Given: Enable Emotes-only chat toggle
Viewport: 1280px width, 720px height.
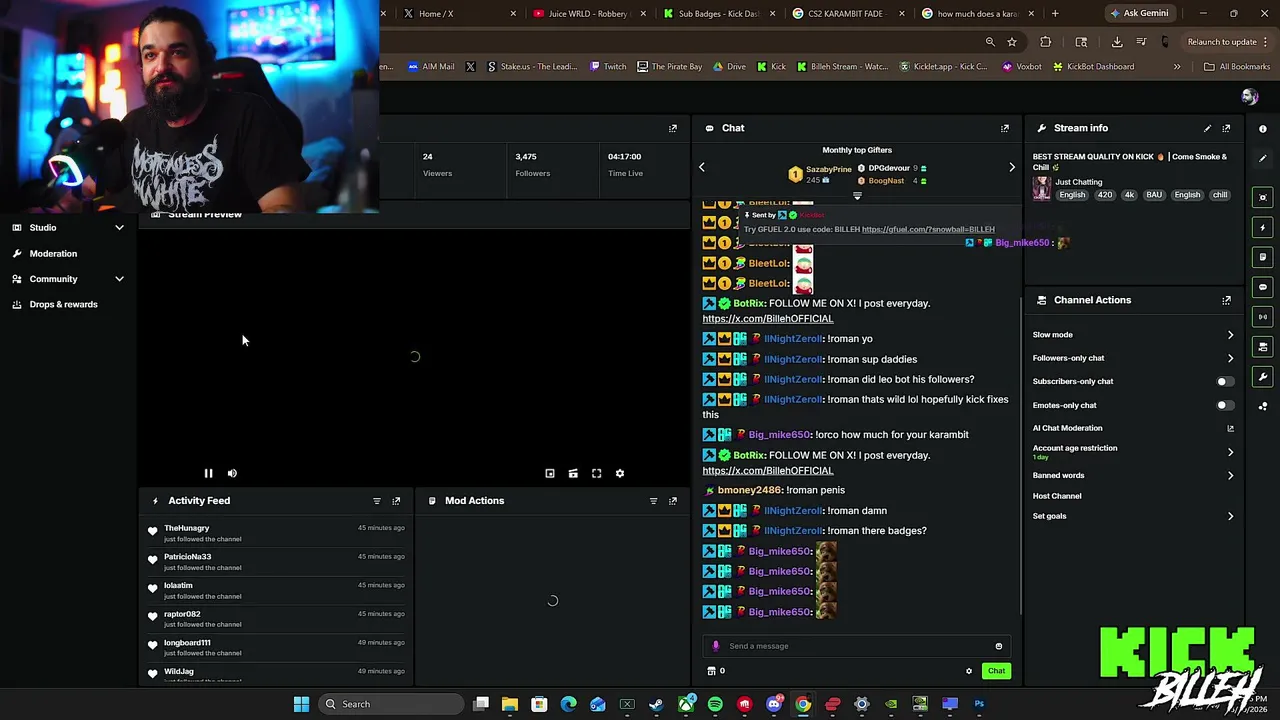Looking at the screenshot, I should coord(1224,405).
